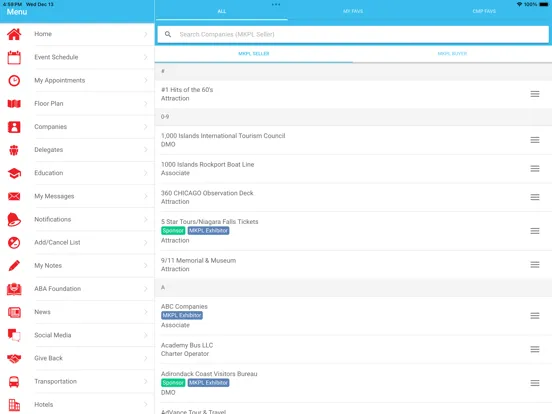Click Sponsor badge on 5 Star Tours

[173, 231]
